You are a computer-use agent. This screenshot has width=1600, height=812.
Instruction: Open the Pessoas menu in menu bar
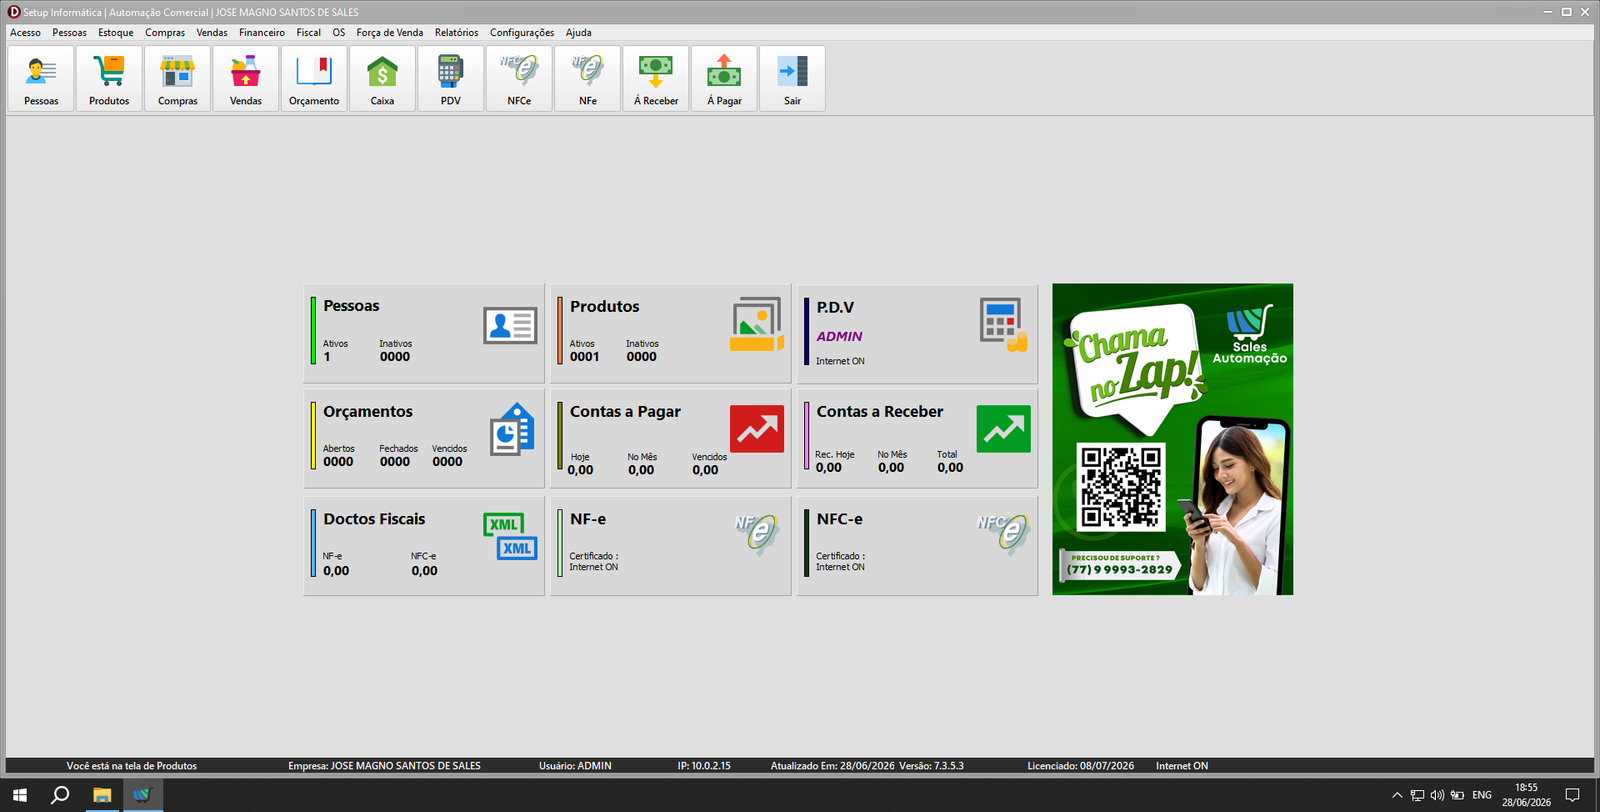pos(69,33)
